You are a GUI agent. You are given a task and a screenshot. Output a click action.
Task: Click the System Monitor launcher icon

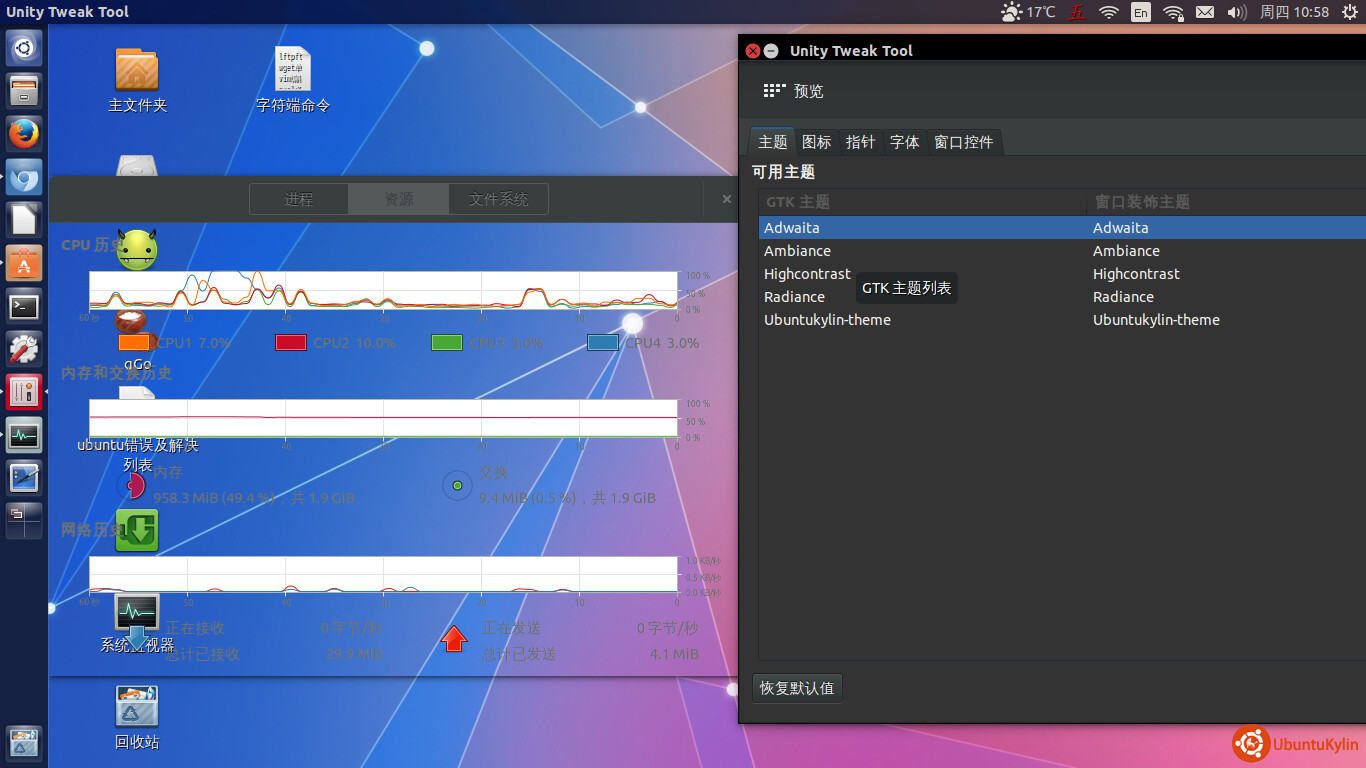click(24, 435)
